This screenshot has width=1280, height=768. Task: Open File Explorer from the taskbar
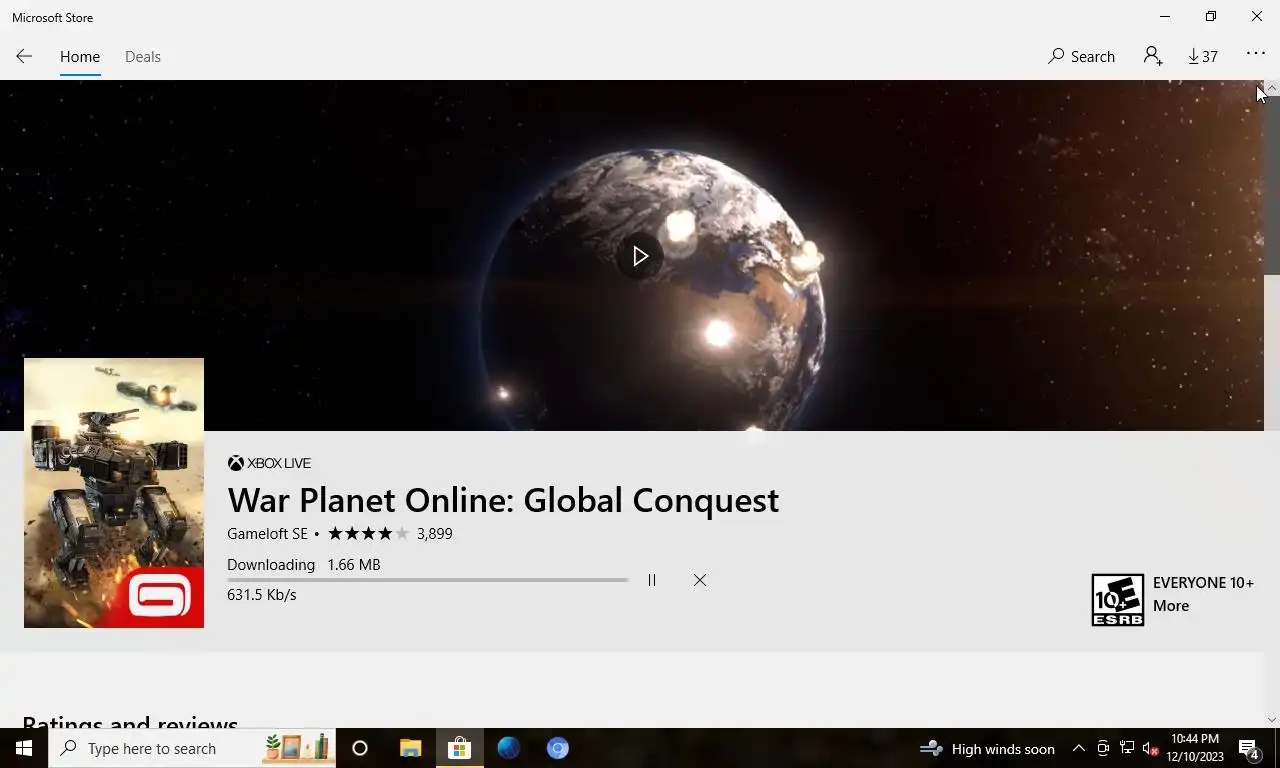(410, 748)
